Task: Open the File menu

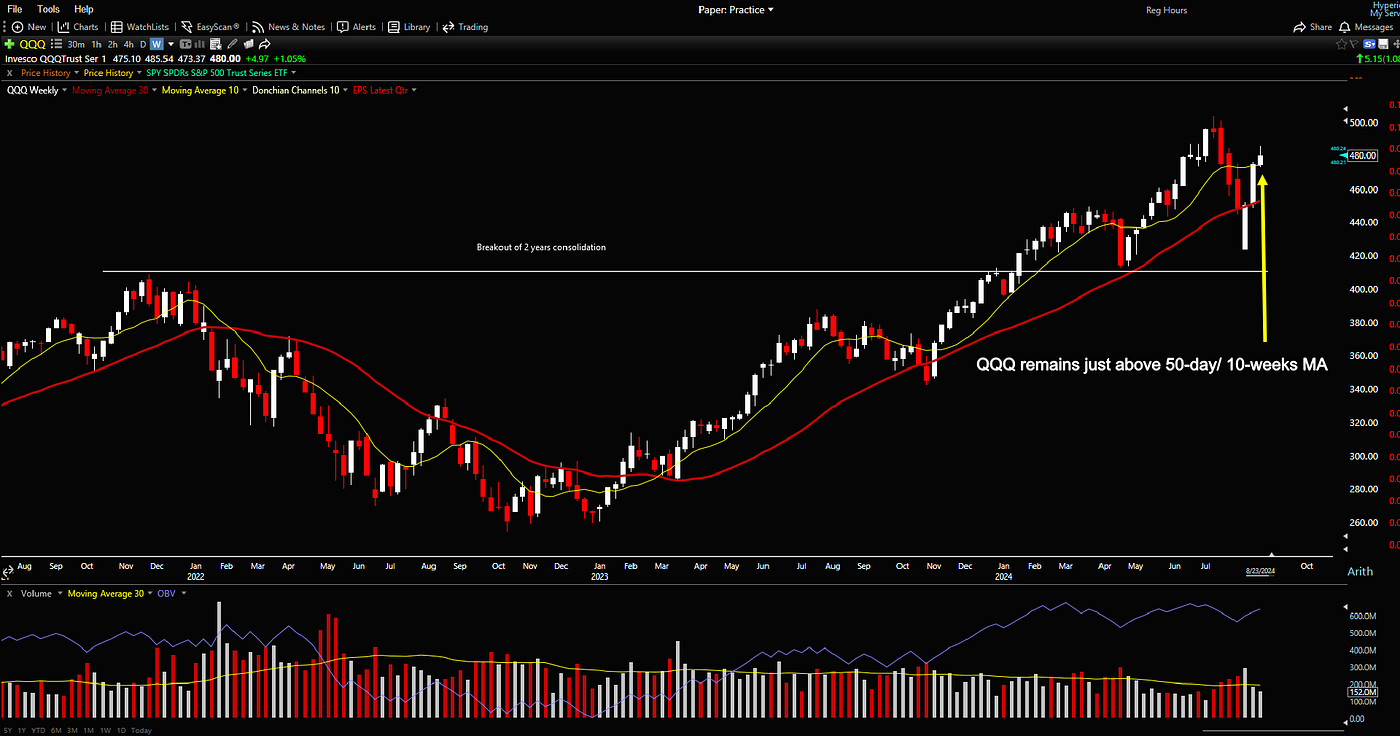Action: pos(15,9)
